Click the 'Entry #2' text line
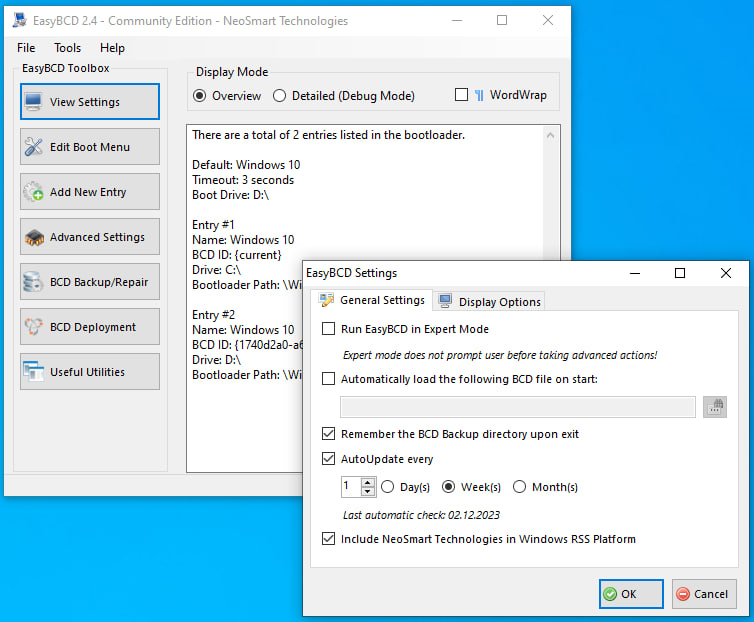Screen dimensions: 754x622 coord(214,315)
